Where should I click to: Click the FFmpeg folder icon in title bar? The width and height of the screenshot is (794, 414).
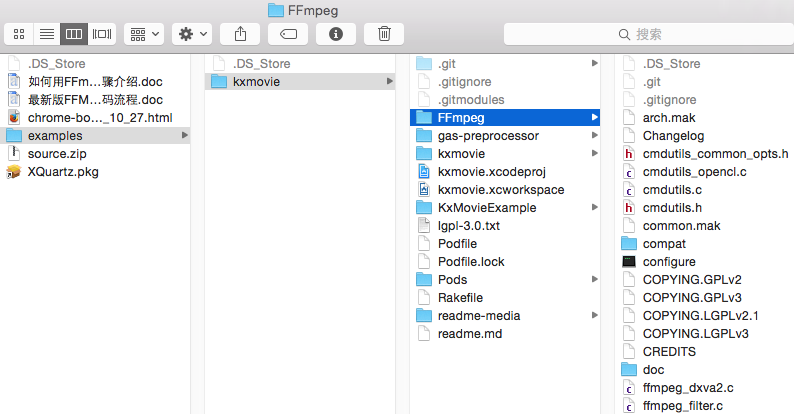tap(275, 10)
